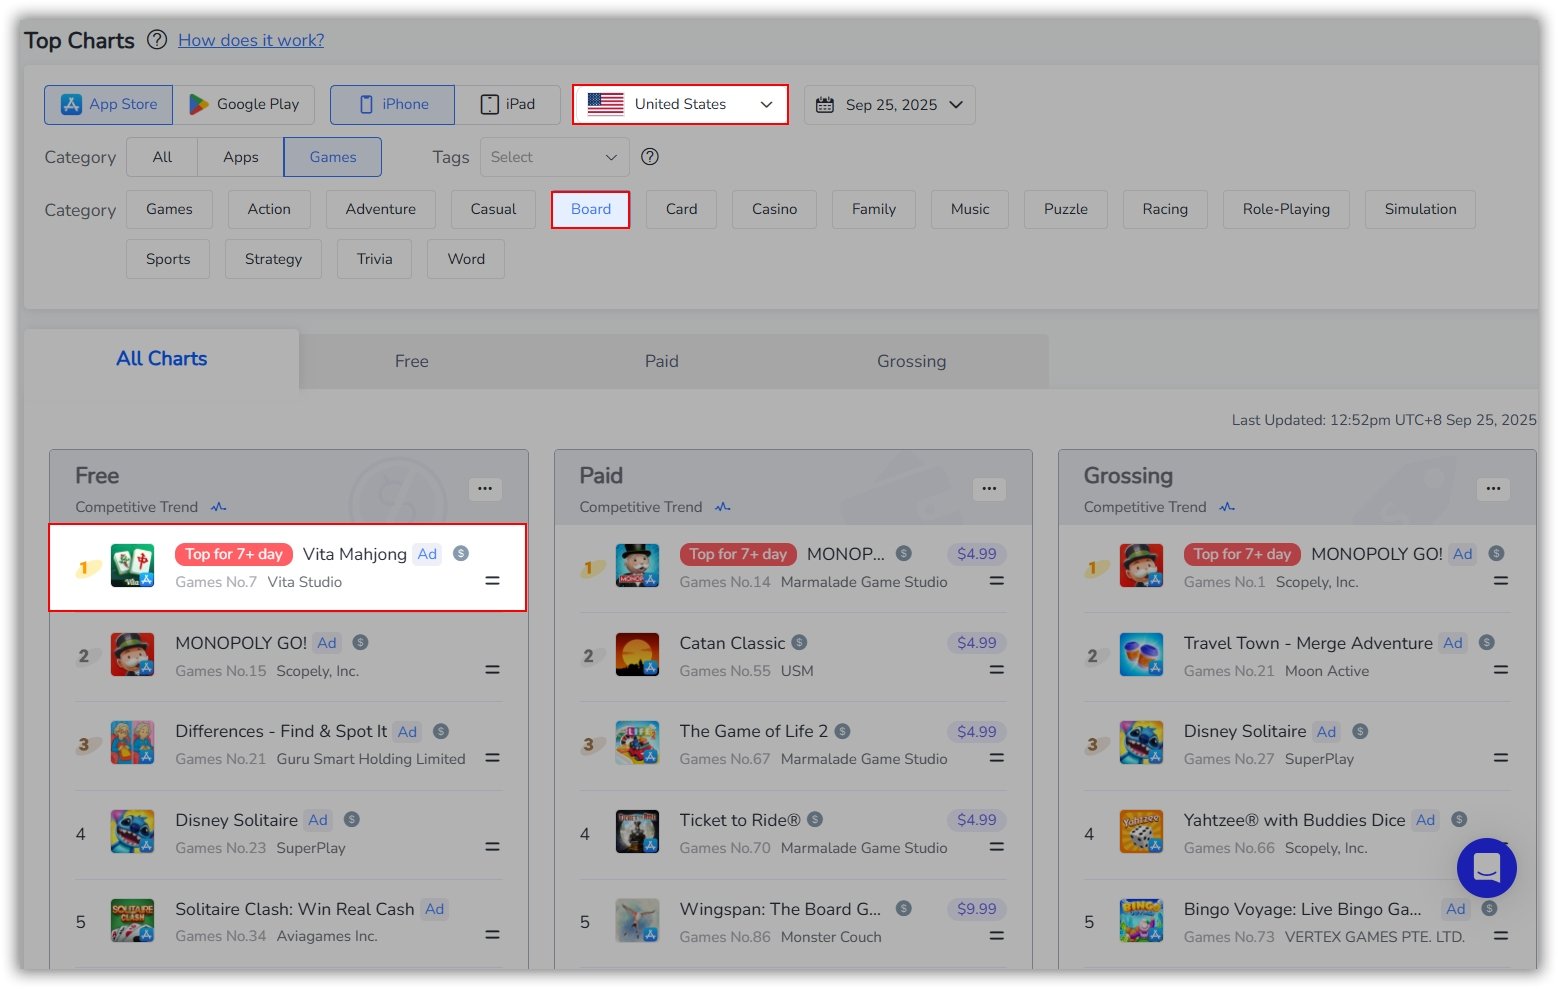
Task: Switch to the iPad device option
Action: pyautogui.click(x=508, y=104)
